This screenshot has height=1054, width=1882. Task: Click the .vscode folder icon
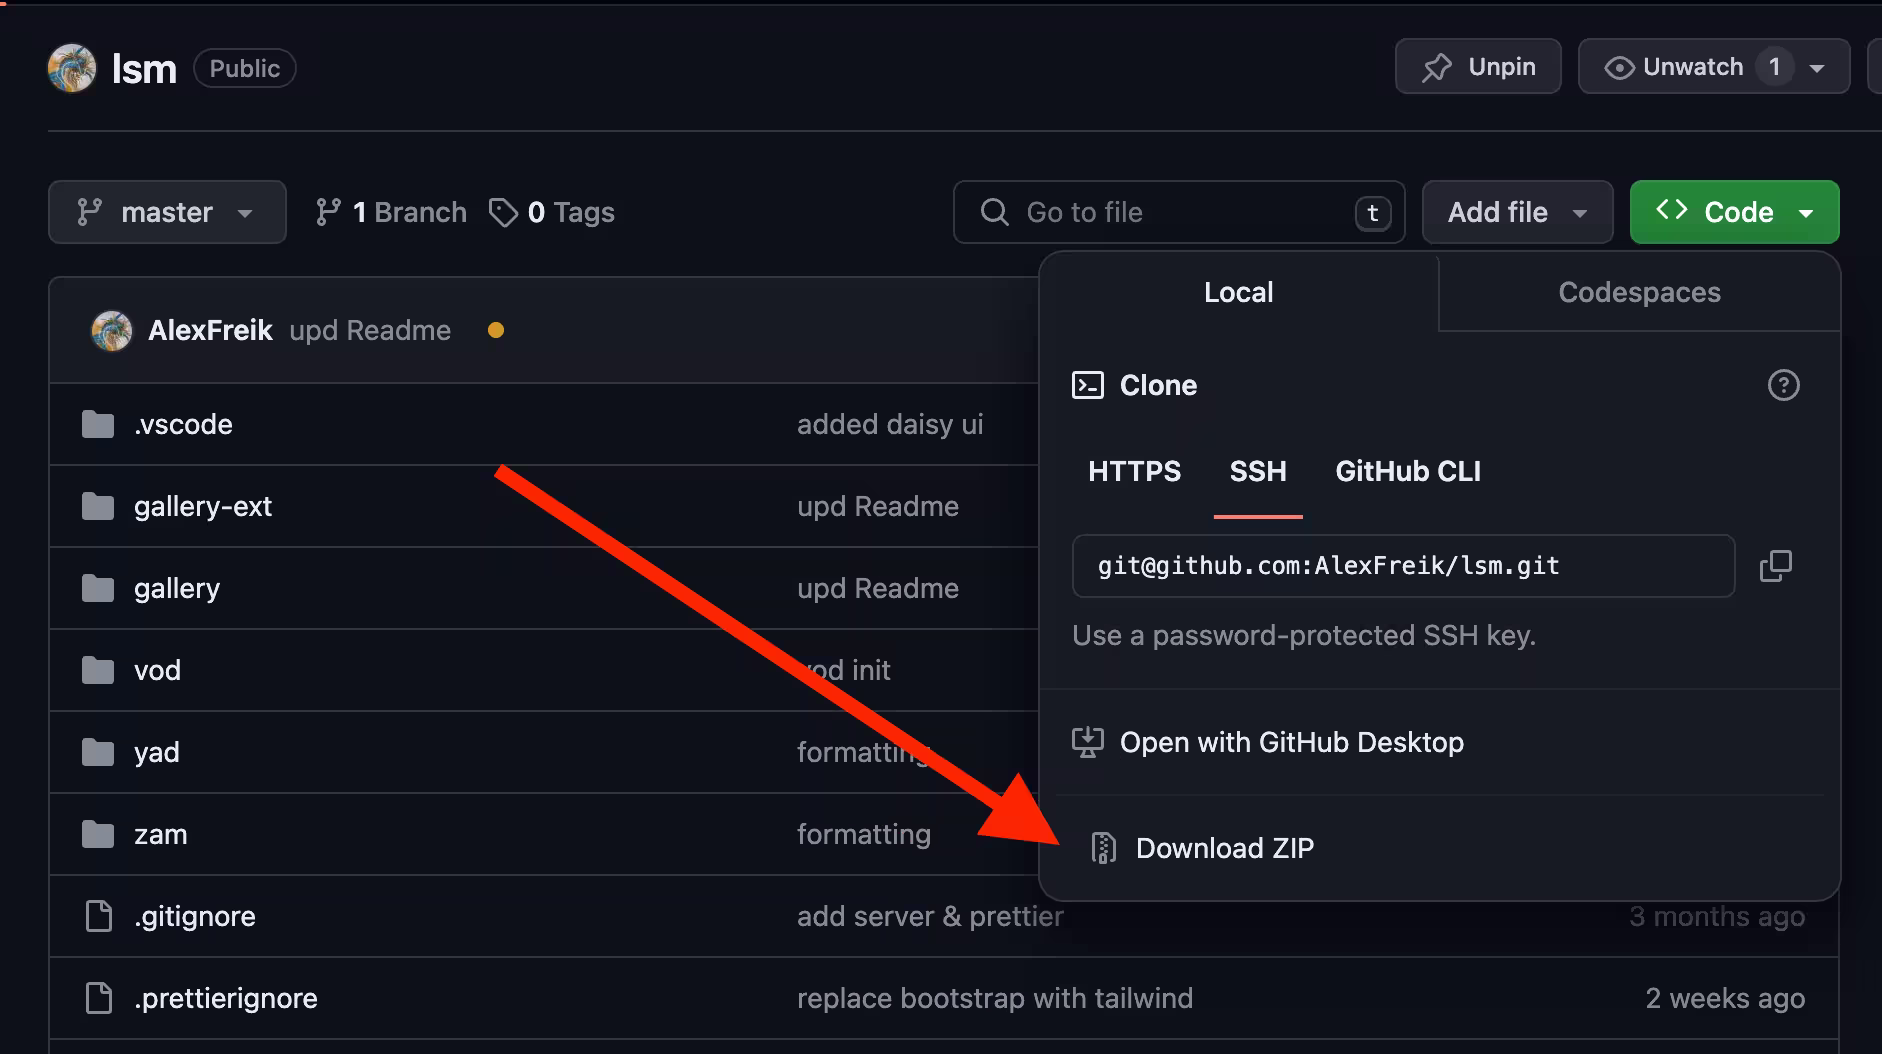click(x=98, y=424)
